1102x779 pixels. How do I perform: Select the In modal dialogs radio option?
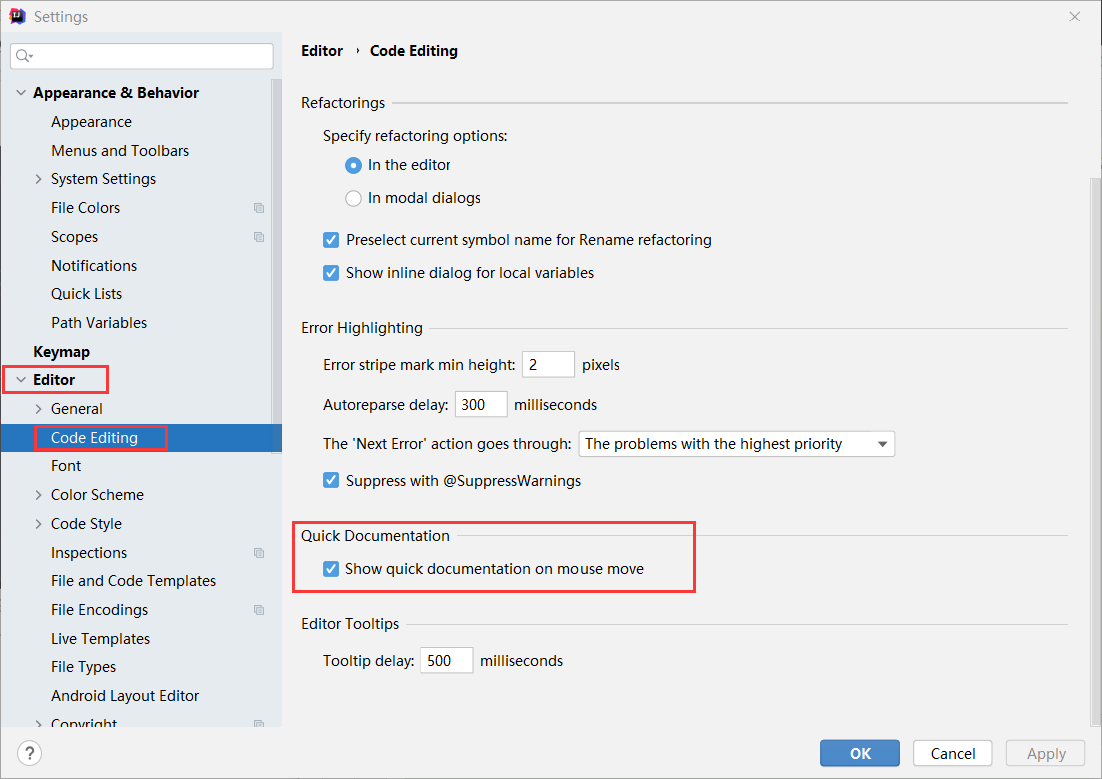[x=353, y=199]
